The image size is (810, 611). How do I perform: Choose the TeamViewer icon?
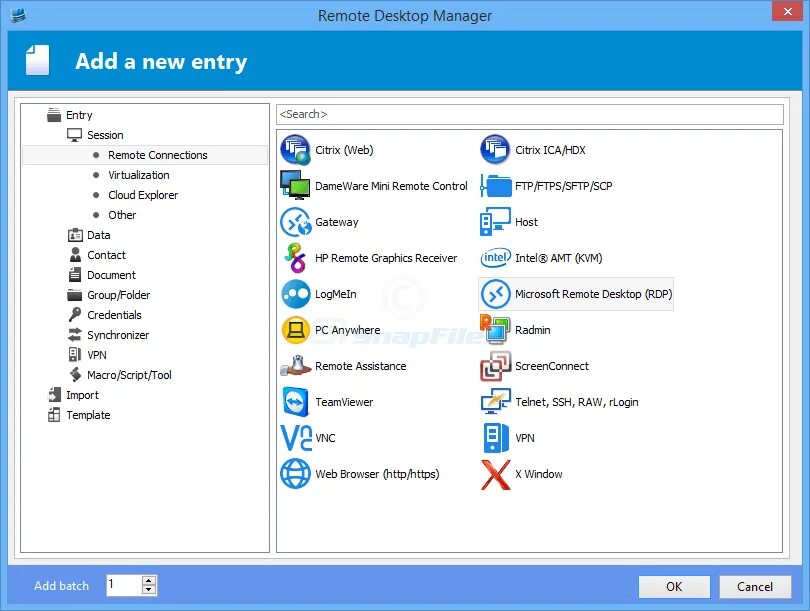pyautogui.click(x=295, y=402)
